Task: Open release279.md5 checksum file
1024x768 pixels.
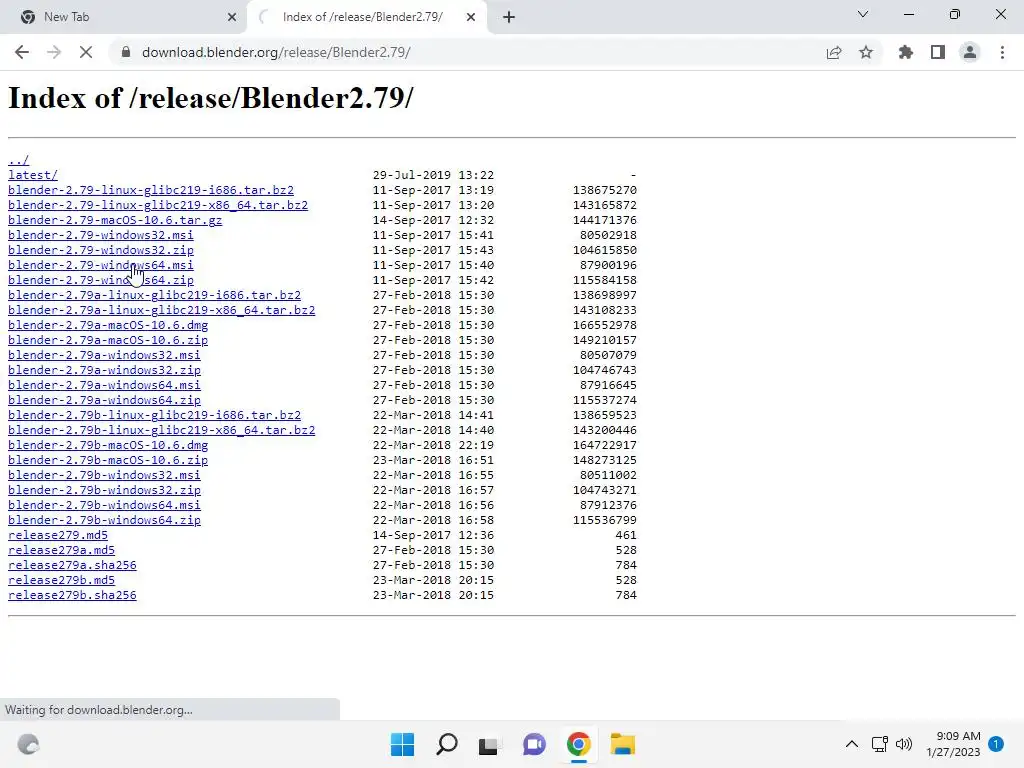Action: pos(57,536)
